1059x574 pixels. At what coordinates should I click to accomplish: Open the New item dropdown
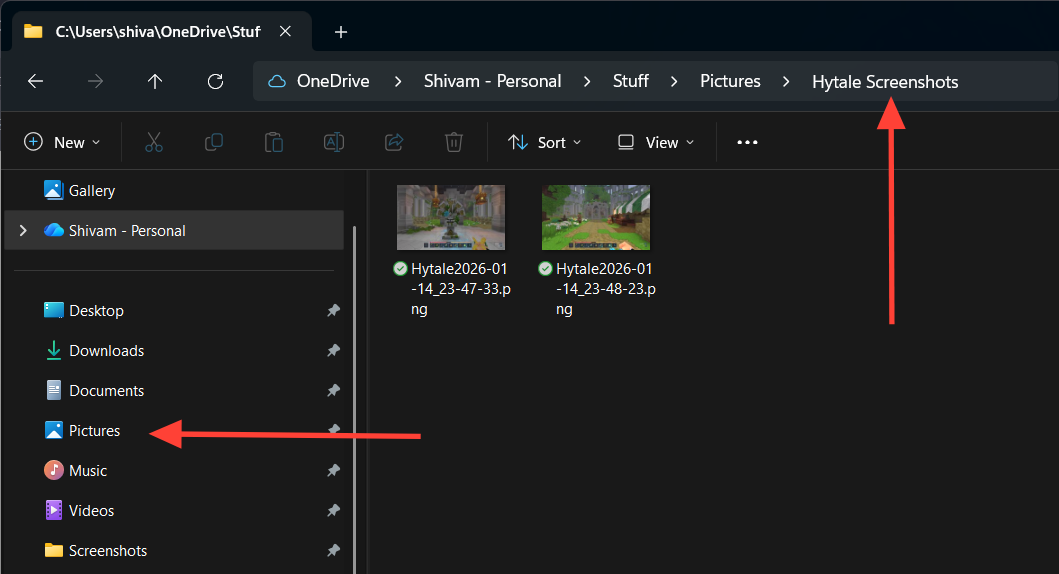click(x=62, y=142)
